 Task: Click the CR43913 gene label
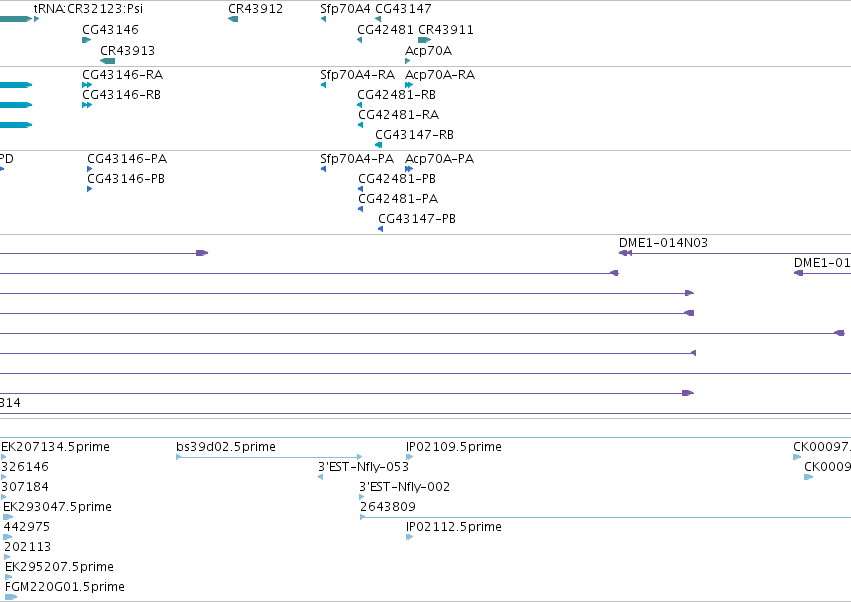pyautogui.click(x=128, y=50)
